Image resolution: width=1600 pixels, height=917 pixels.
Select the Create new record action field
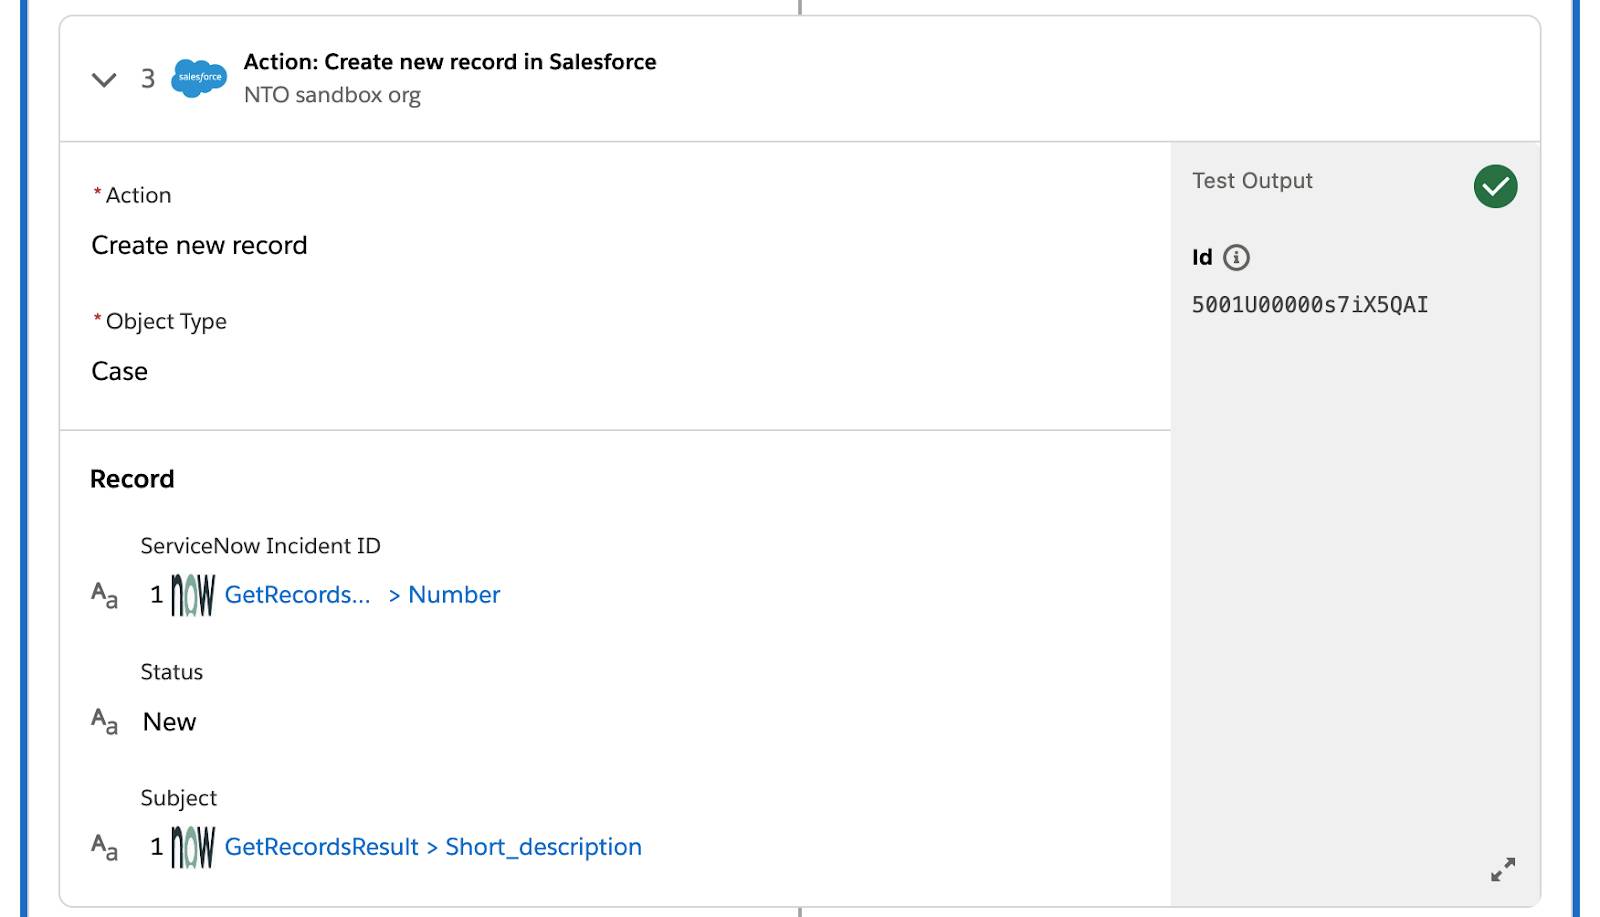[x=199, y=245]
